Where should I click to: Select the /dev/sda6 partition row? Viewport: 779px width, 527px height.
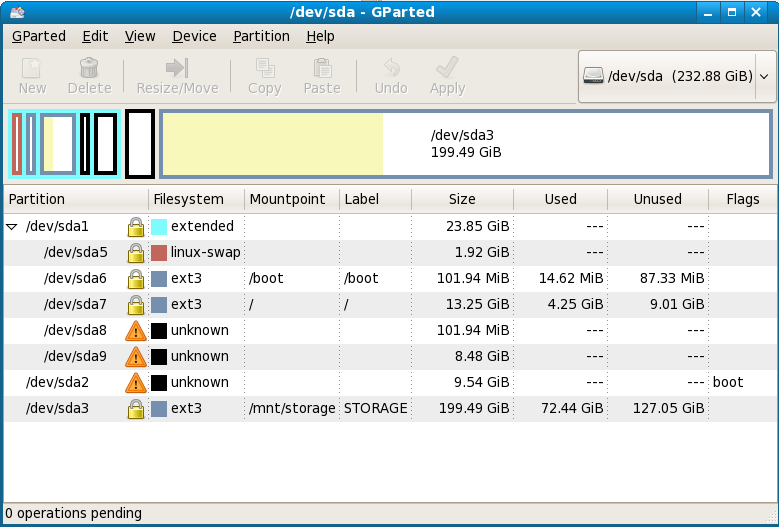click(x=390, y=279)
